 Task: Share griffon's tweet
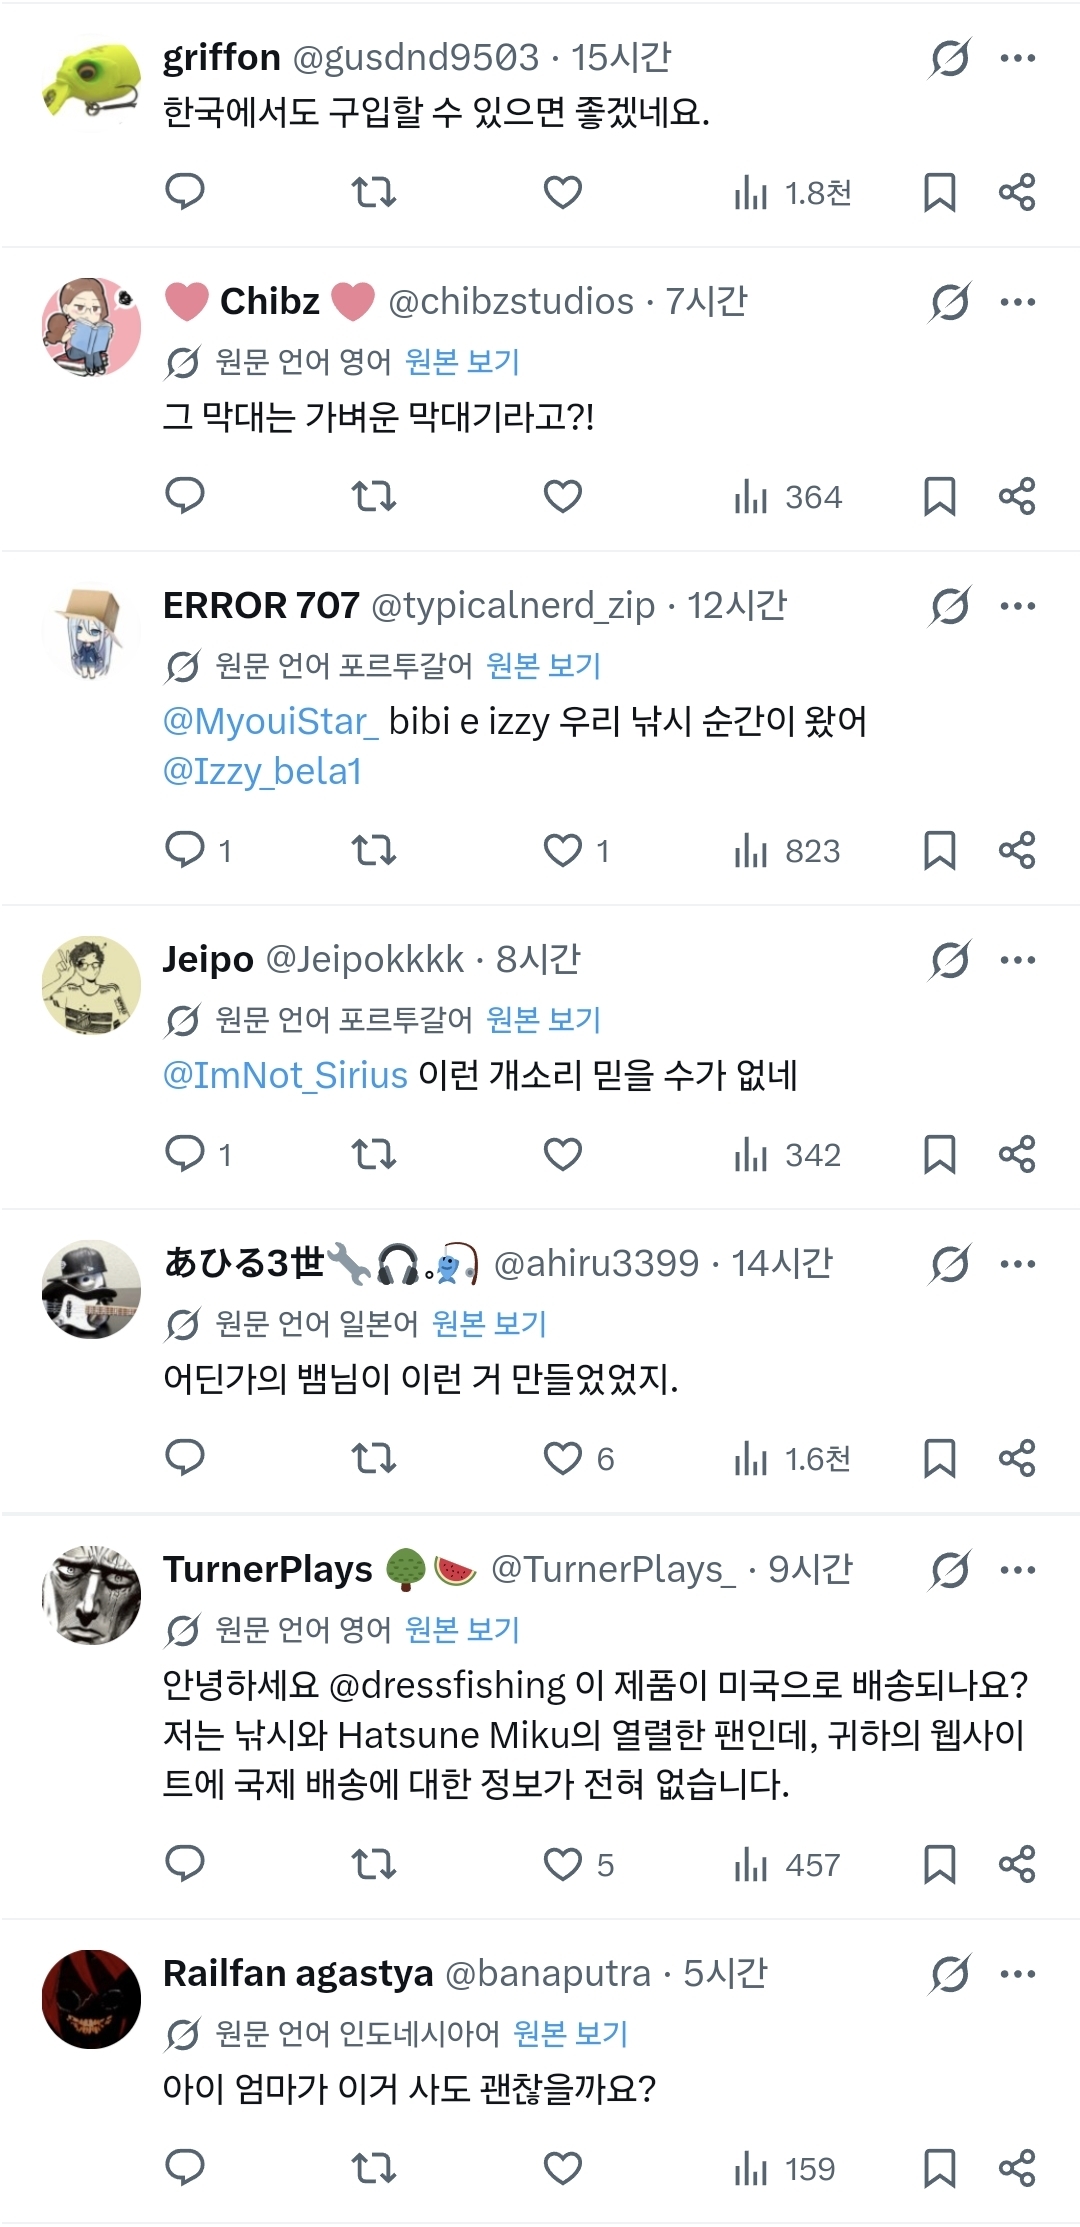coord(1017,191)
